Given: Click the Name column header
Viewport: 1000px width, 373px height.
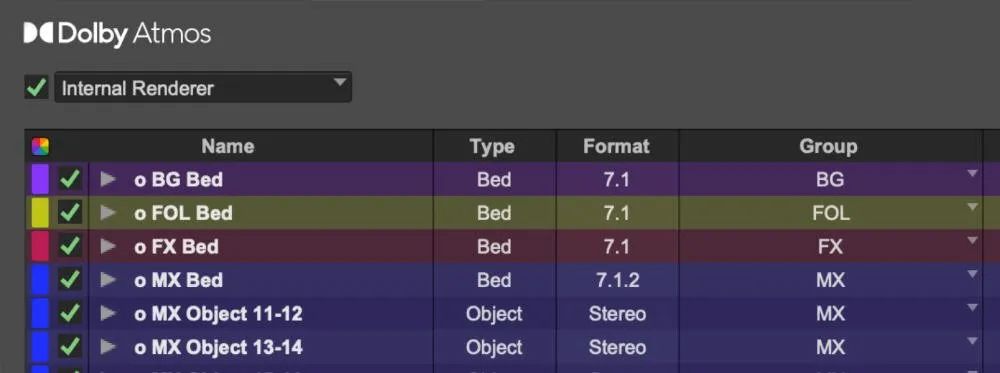Looking at the screenshot, I should (228, 147).
